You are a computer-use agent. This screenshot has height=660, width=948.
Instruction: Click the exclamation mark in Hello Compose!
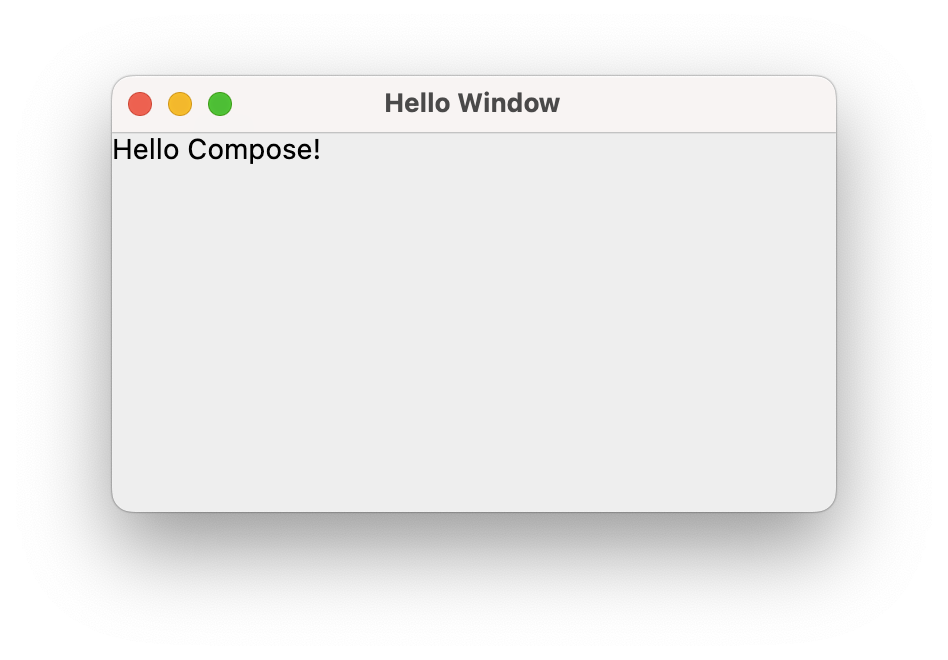pyautogui.click(x=317, y=149)
